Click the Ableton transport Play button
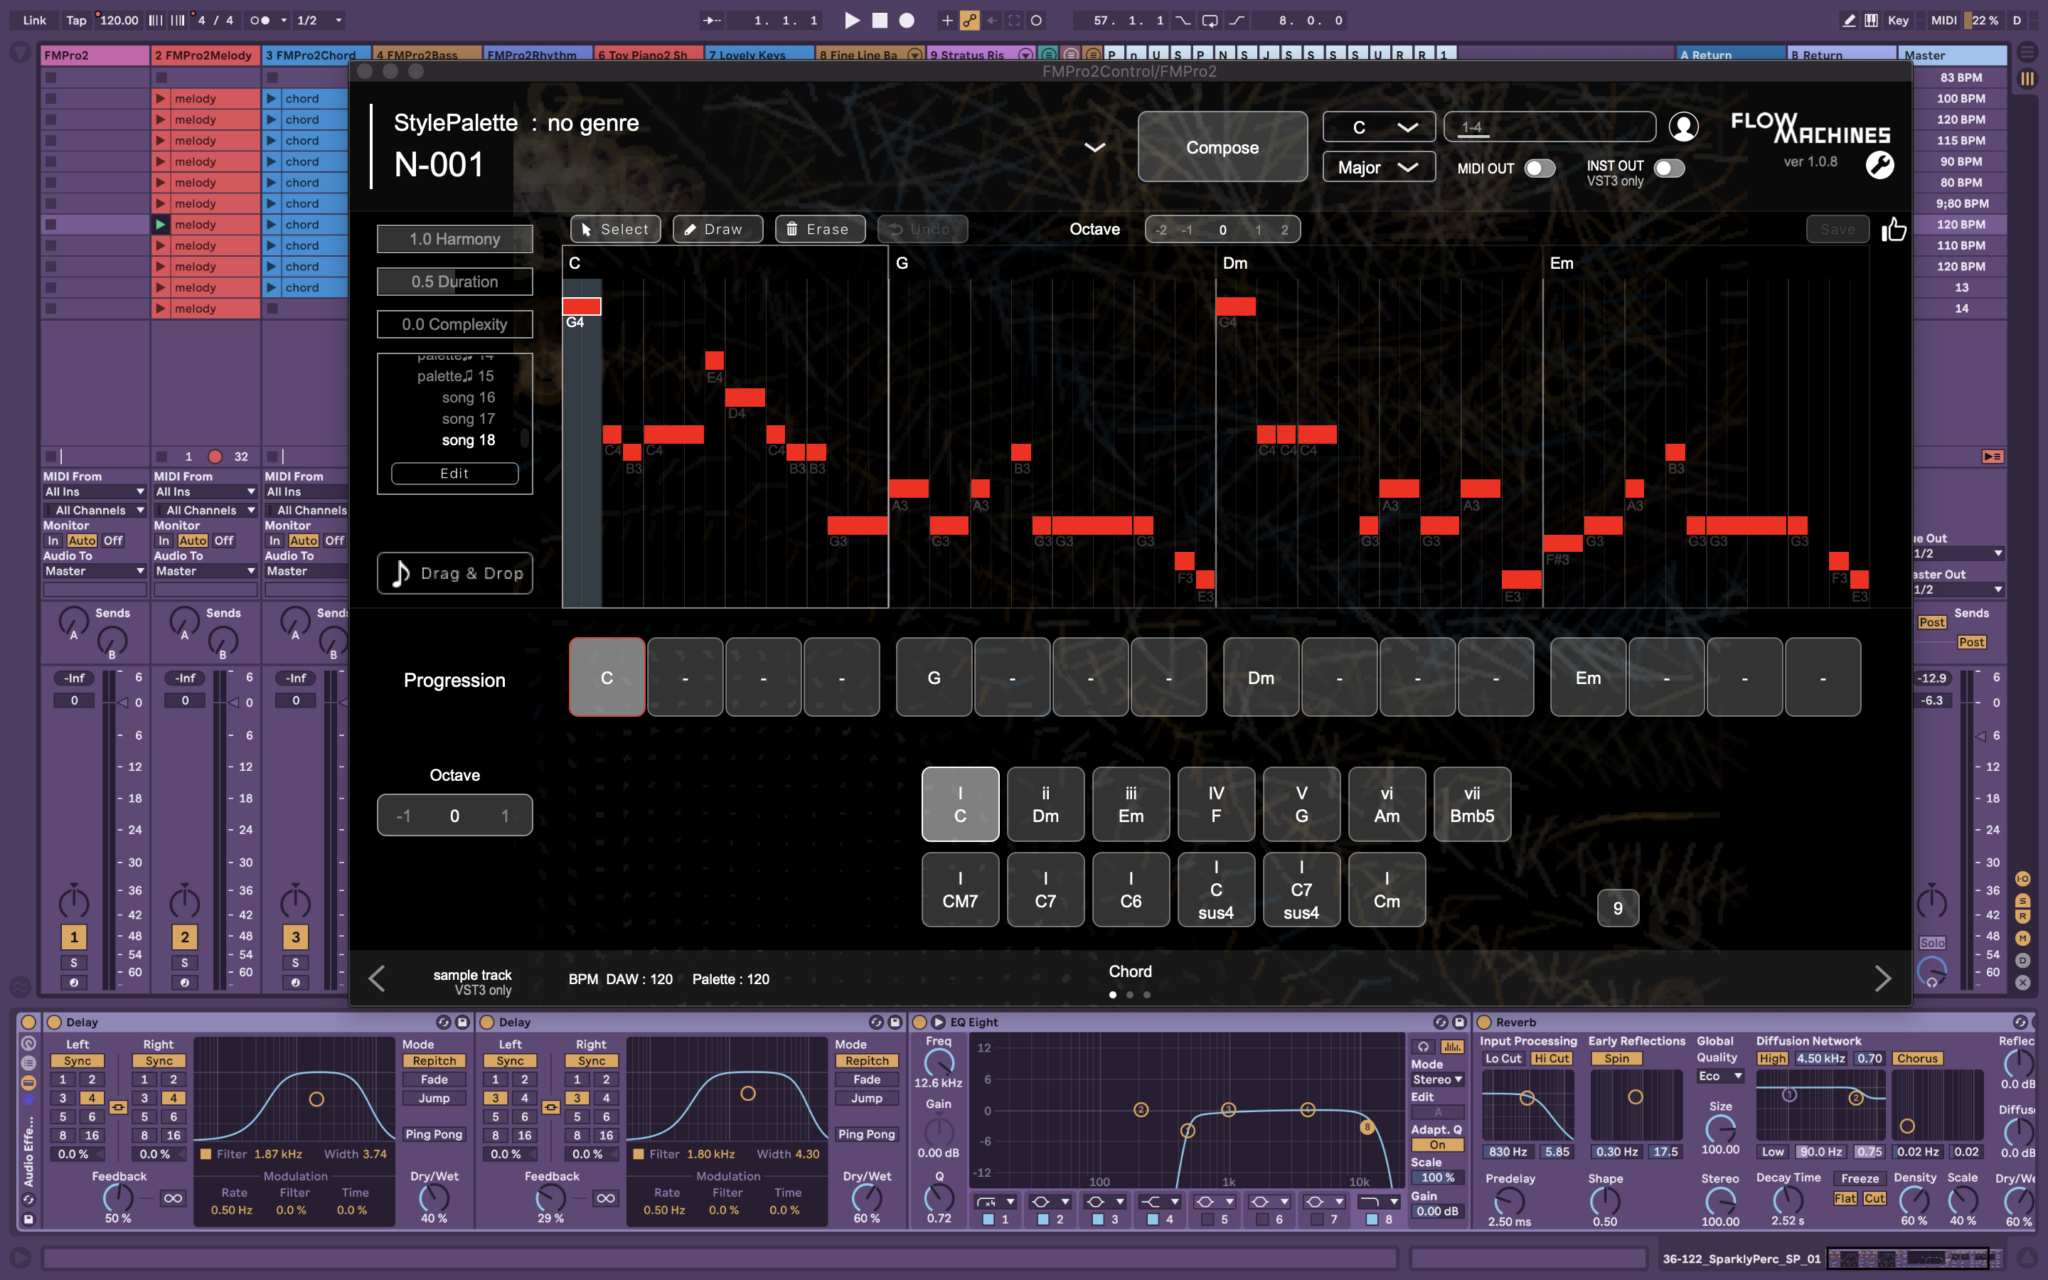Viewport: 2048px width, 1280px height. pyautogui.click(x=852, y=20)
